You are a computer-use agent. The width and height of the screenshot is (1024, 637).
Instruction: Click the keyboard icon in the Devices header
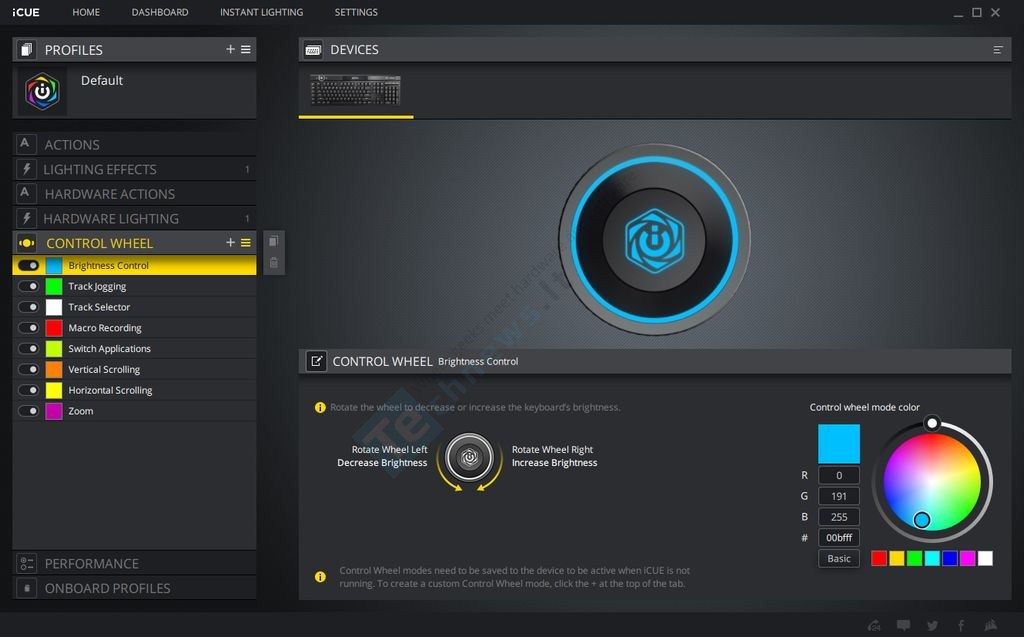pos(313,50)
